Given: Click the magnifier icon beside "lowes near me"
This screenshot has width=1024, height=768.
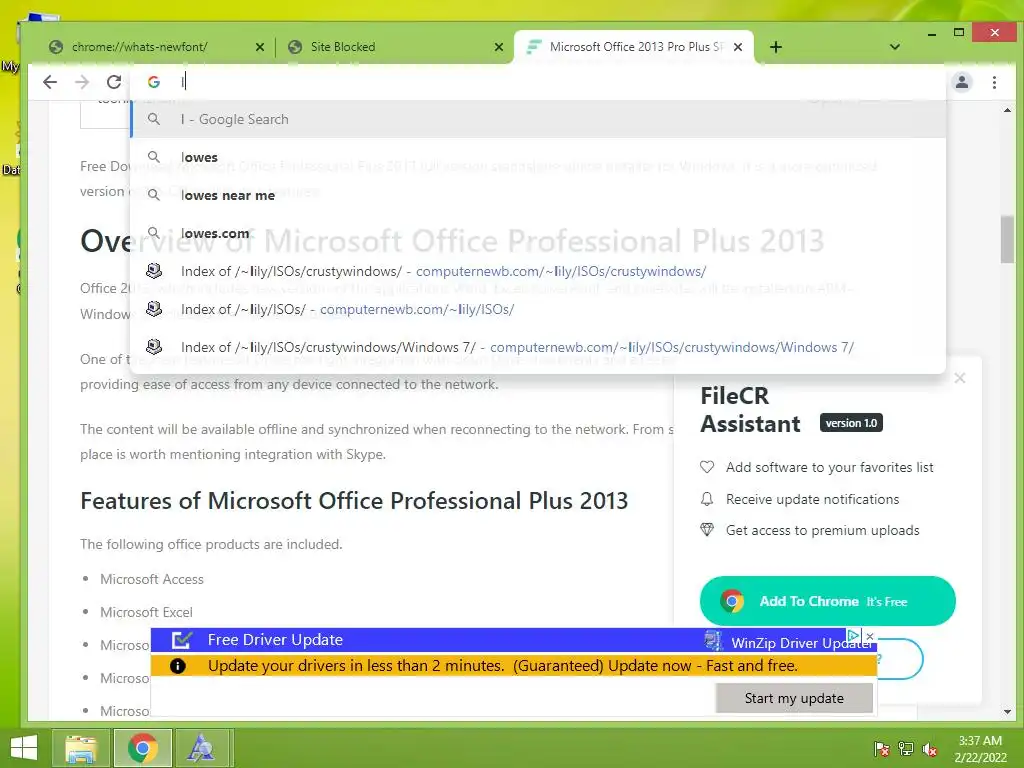Looking at the screenshot, I should tap(154, 195).
